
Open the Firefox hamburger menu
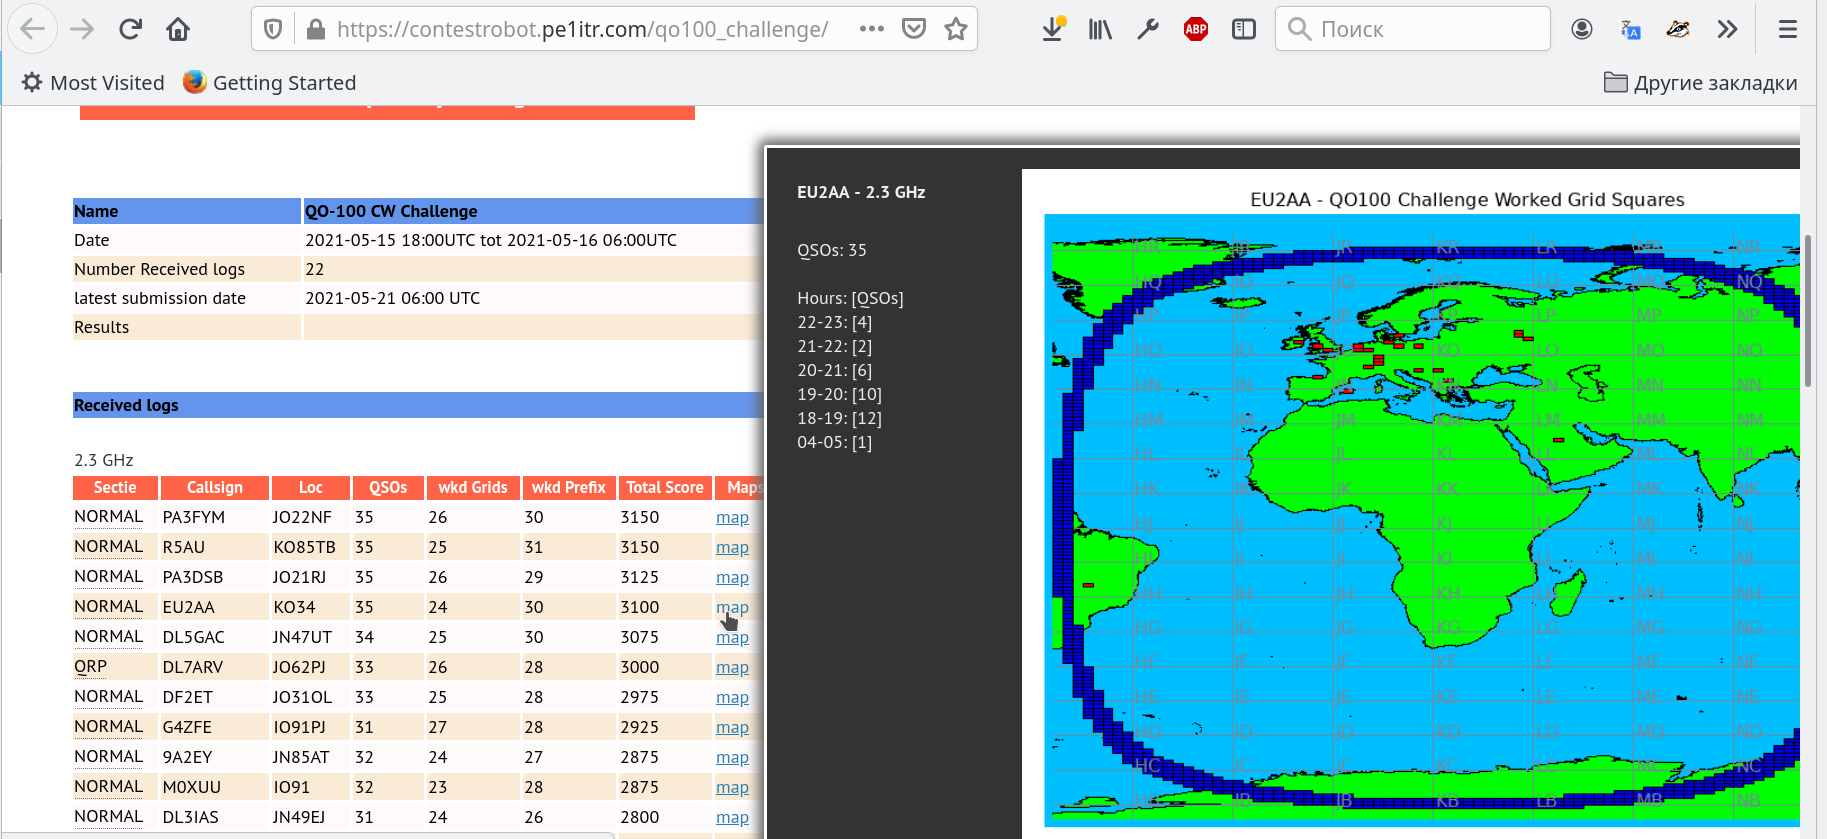(1788, 29)
